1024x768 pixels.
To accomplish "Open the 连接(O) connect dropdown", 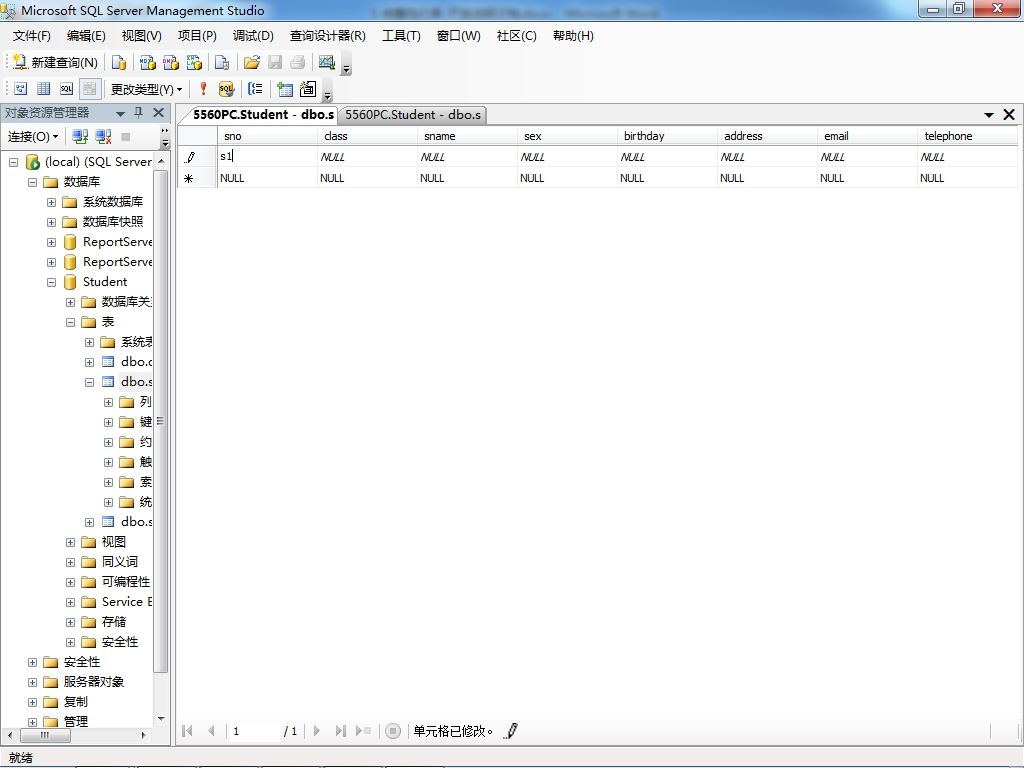I will coord(33,136).
